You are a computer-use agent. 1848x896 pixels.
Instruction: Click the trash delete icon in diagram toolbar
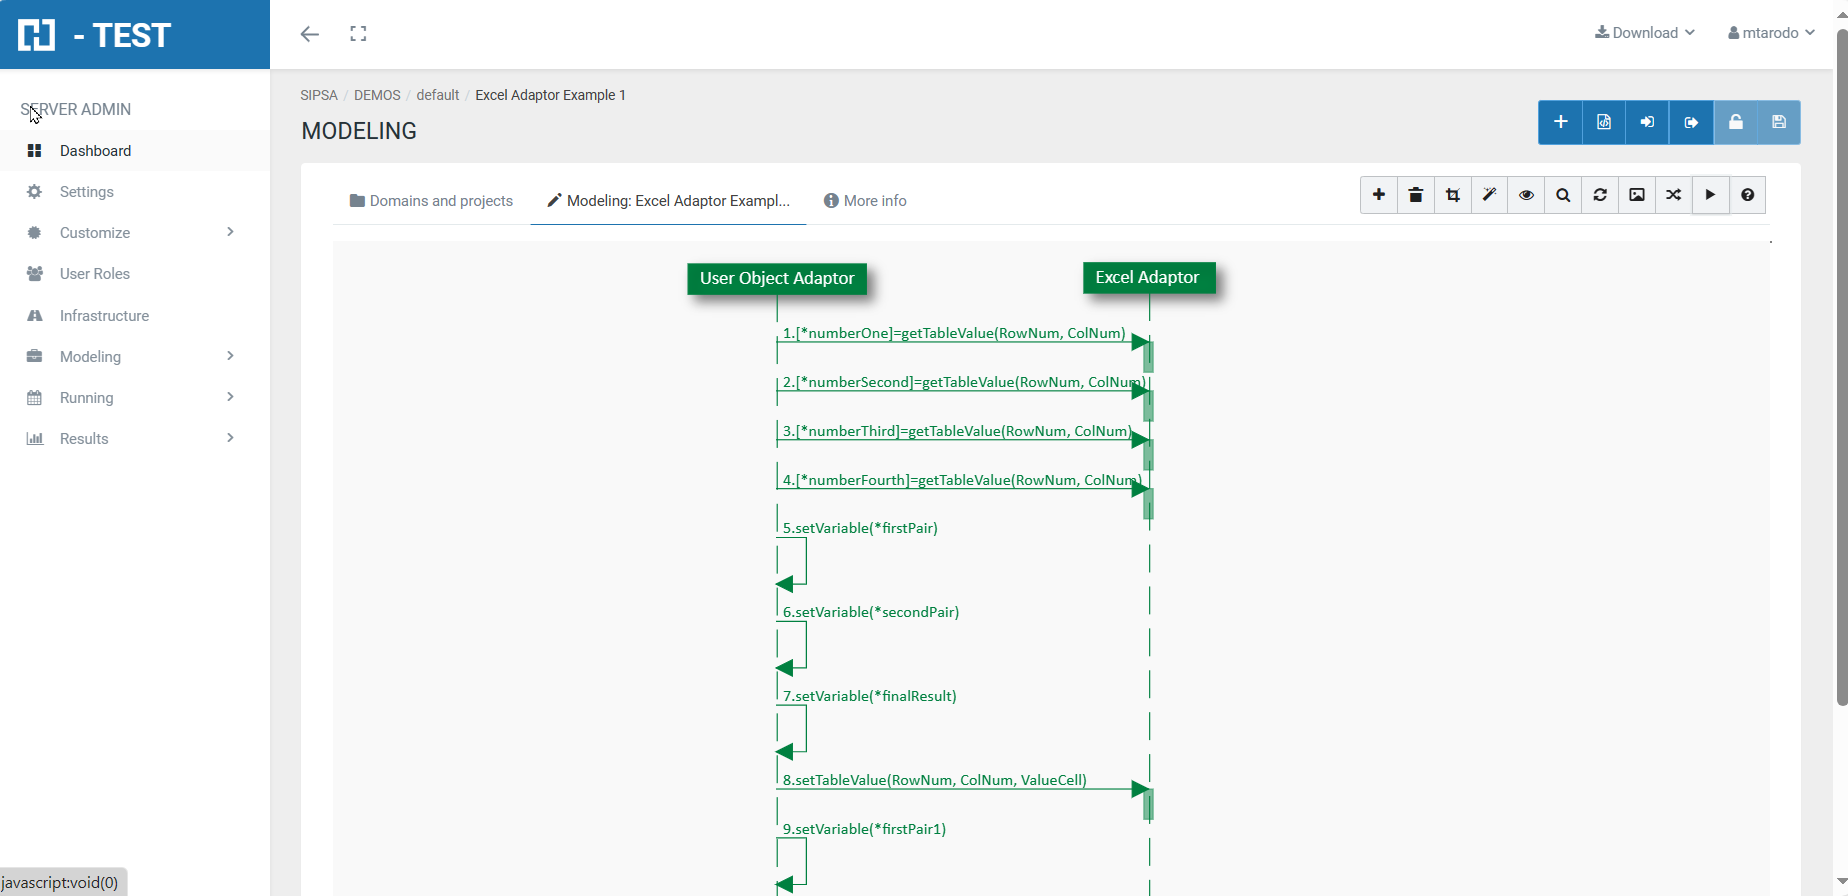[1415, 195]
